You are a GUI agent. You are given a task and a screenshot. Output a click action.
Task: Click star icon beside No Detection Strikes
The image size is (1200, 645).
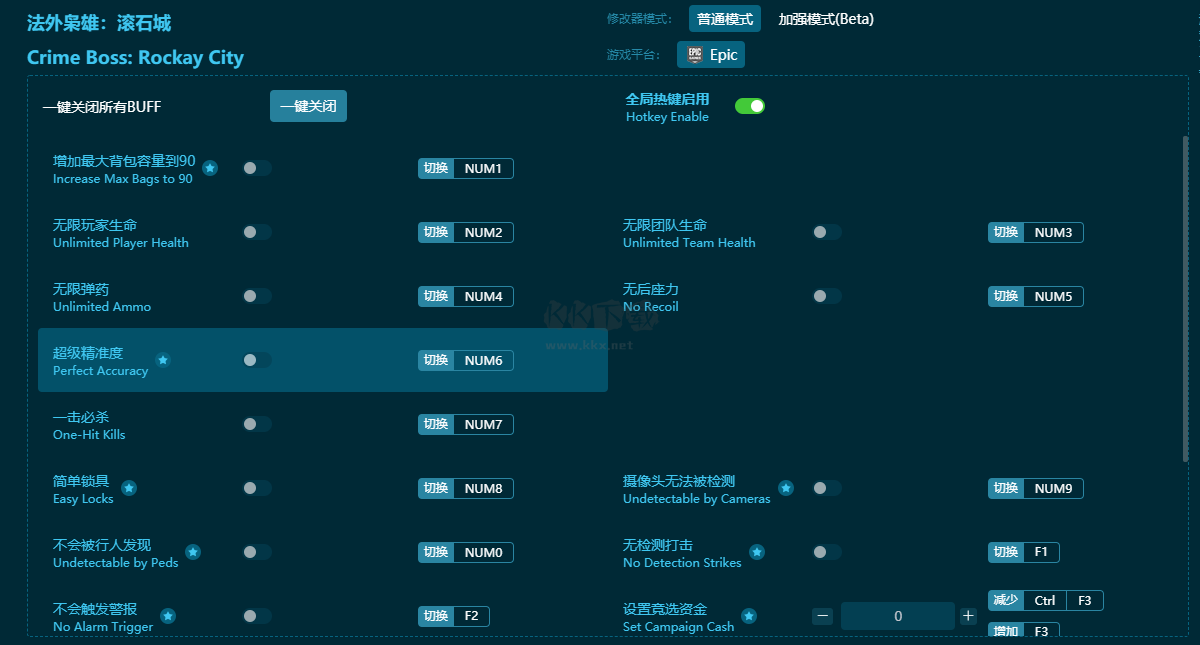tap(757, 552)
